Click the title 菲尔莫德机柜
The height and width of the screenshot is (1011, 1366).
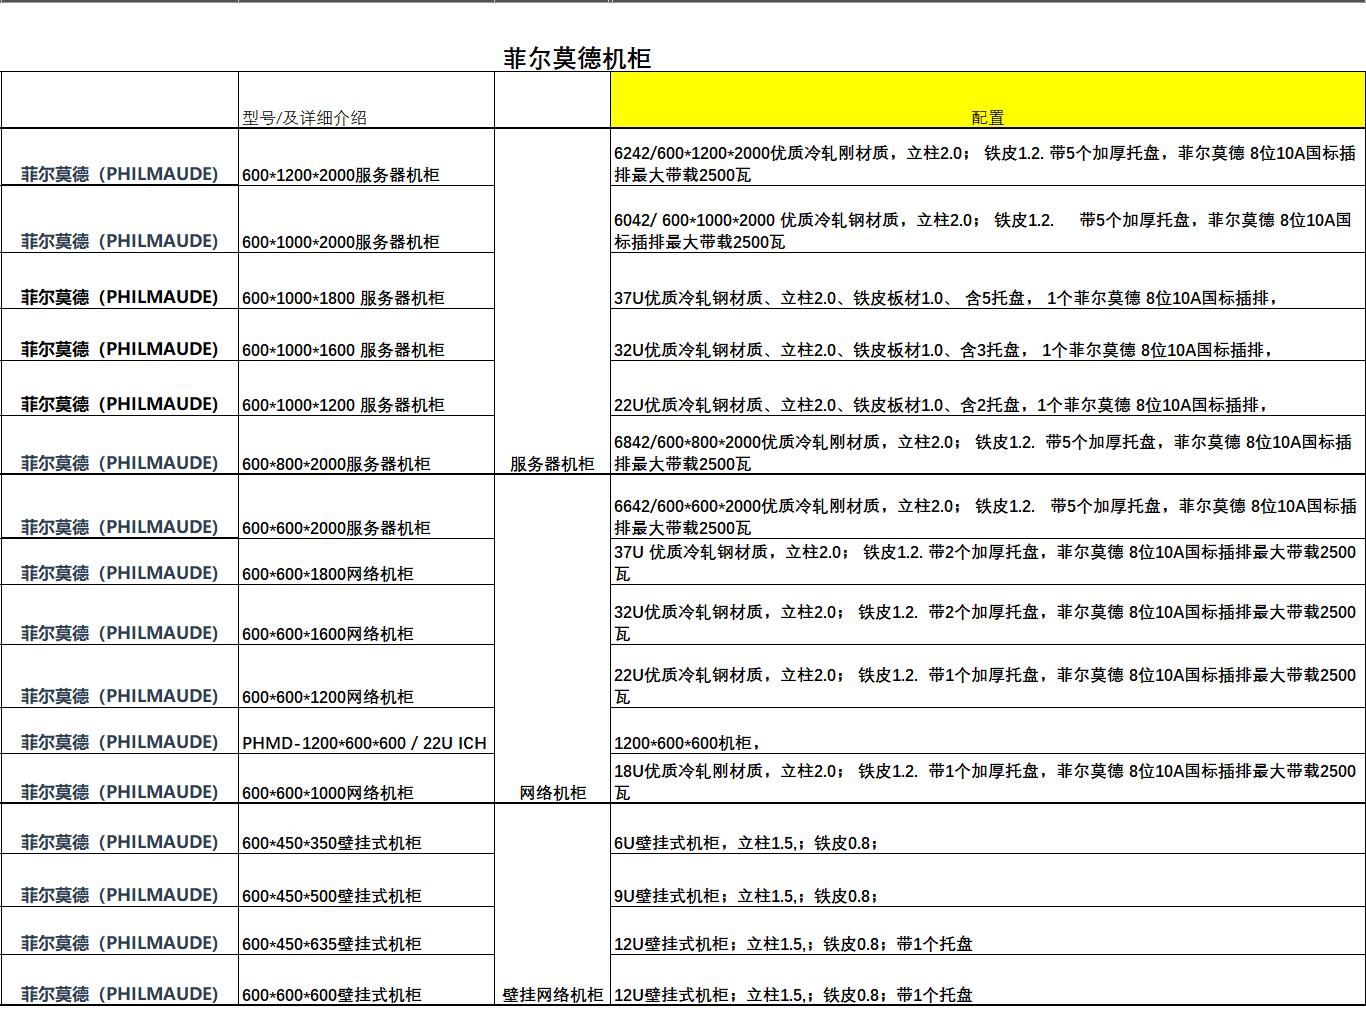[x=576, y=59]
